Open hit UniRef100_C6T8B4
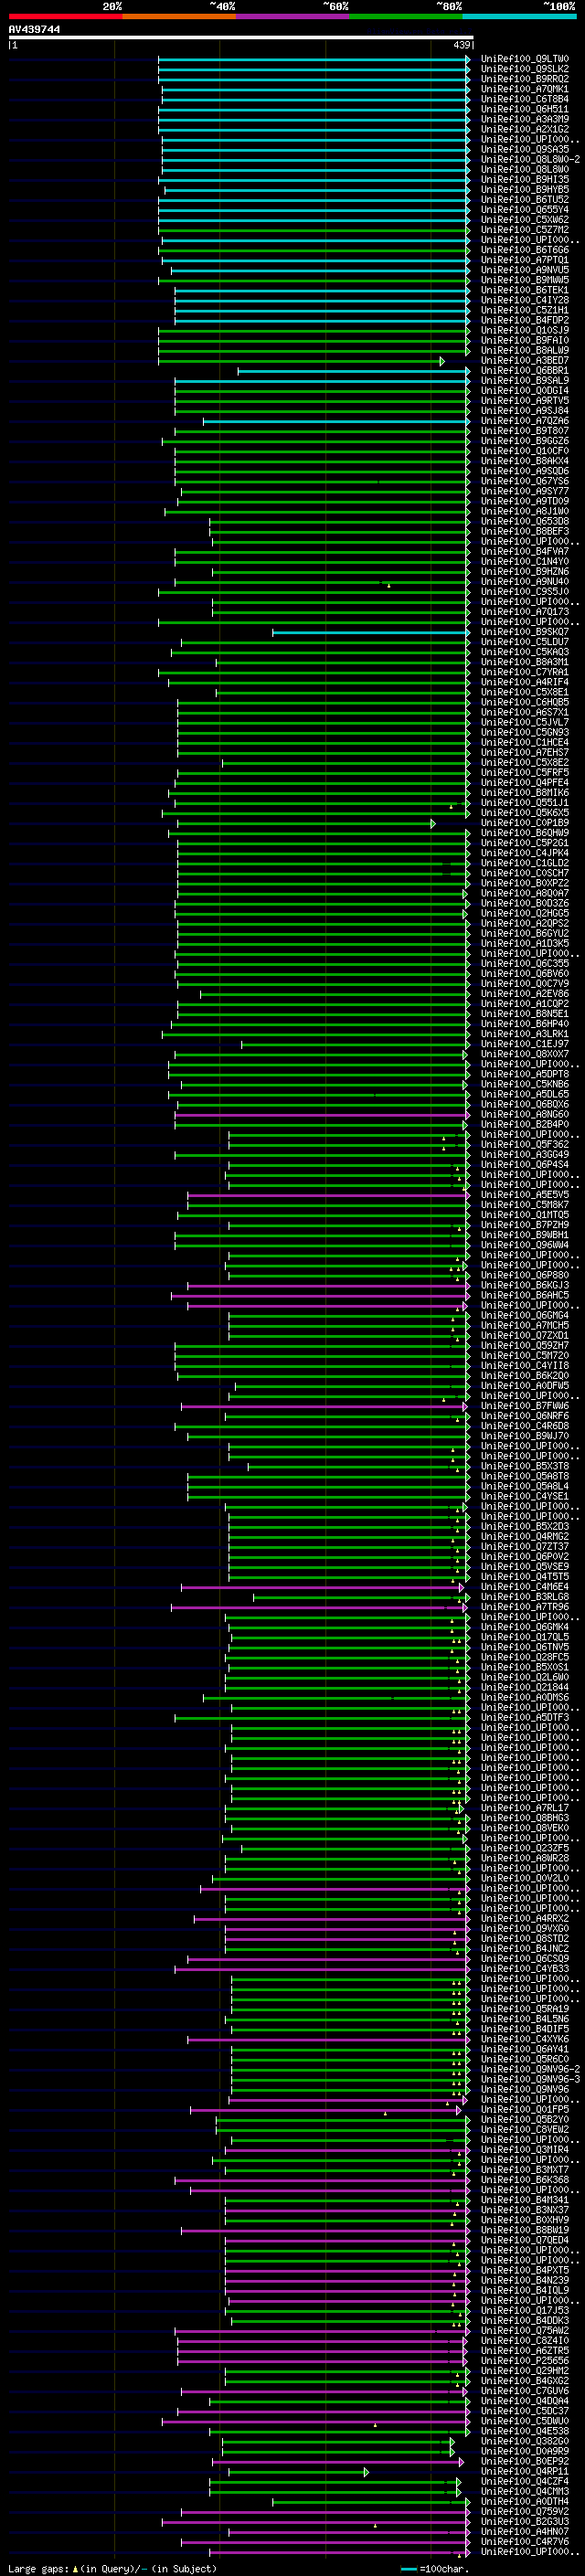The width and height of the screenshot is (585, 2576). 524,99
